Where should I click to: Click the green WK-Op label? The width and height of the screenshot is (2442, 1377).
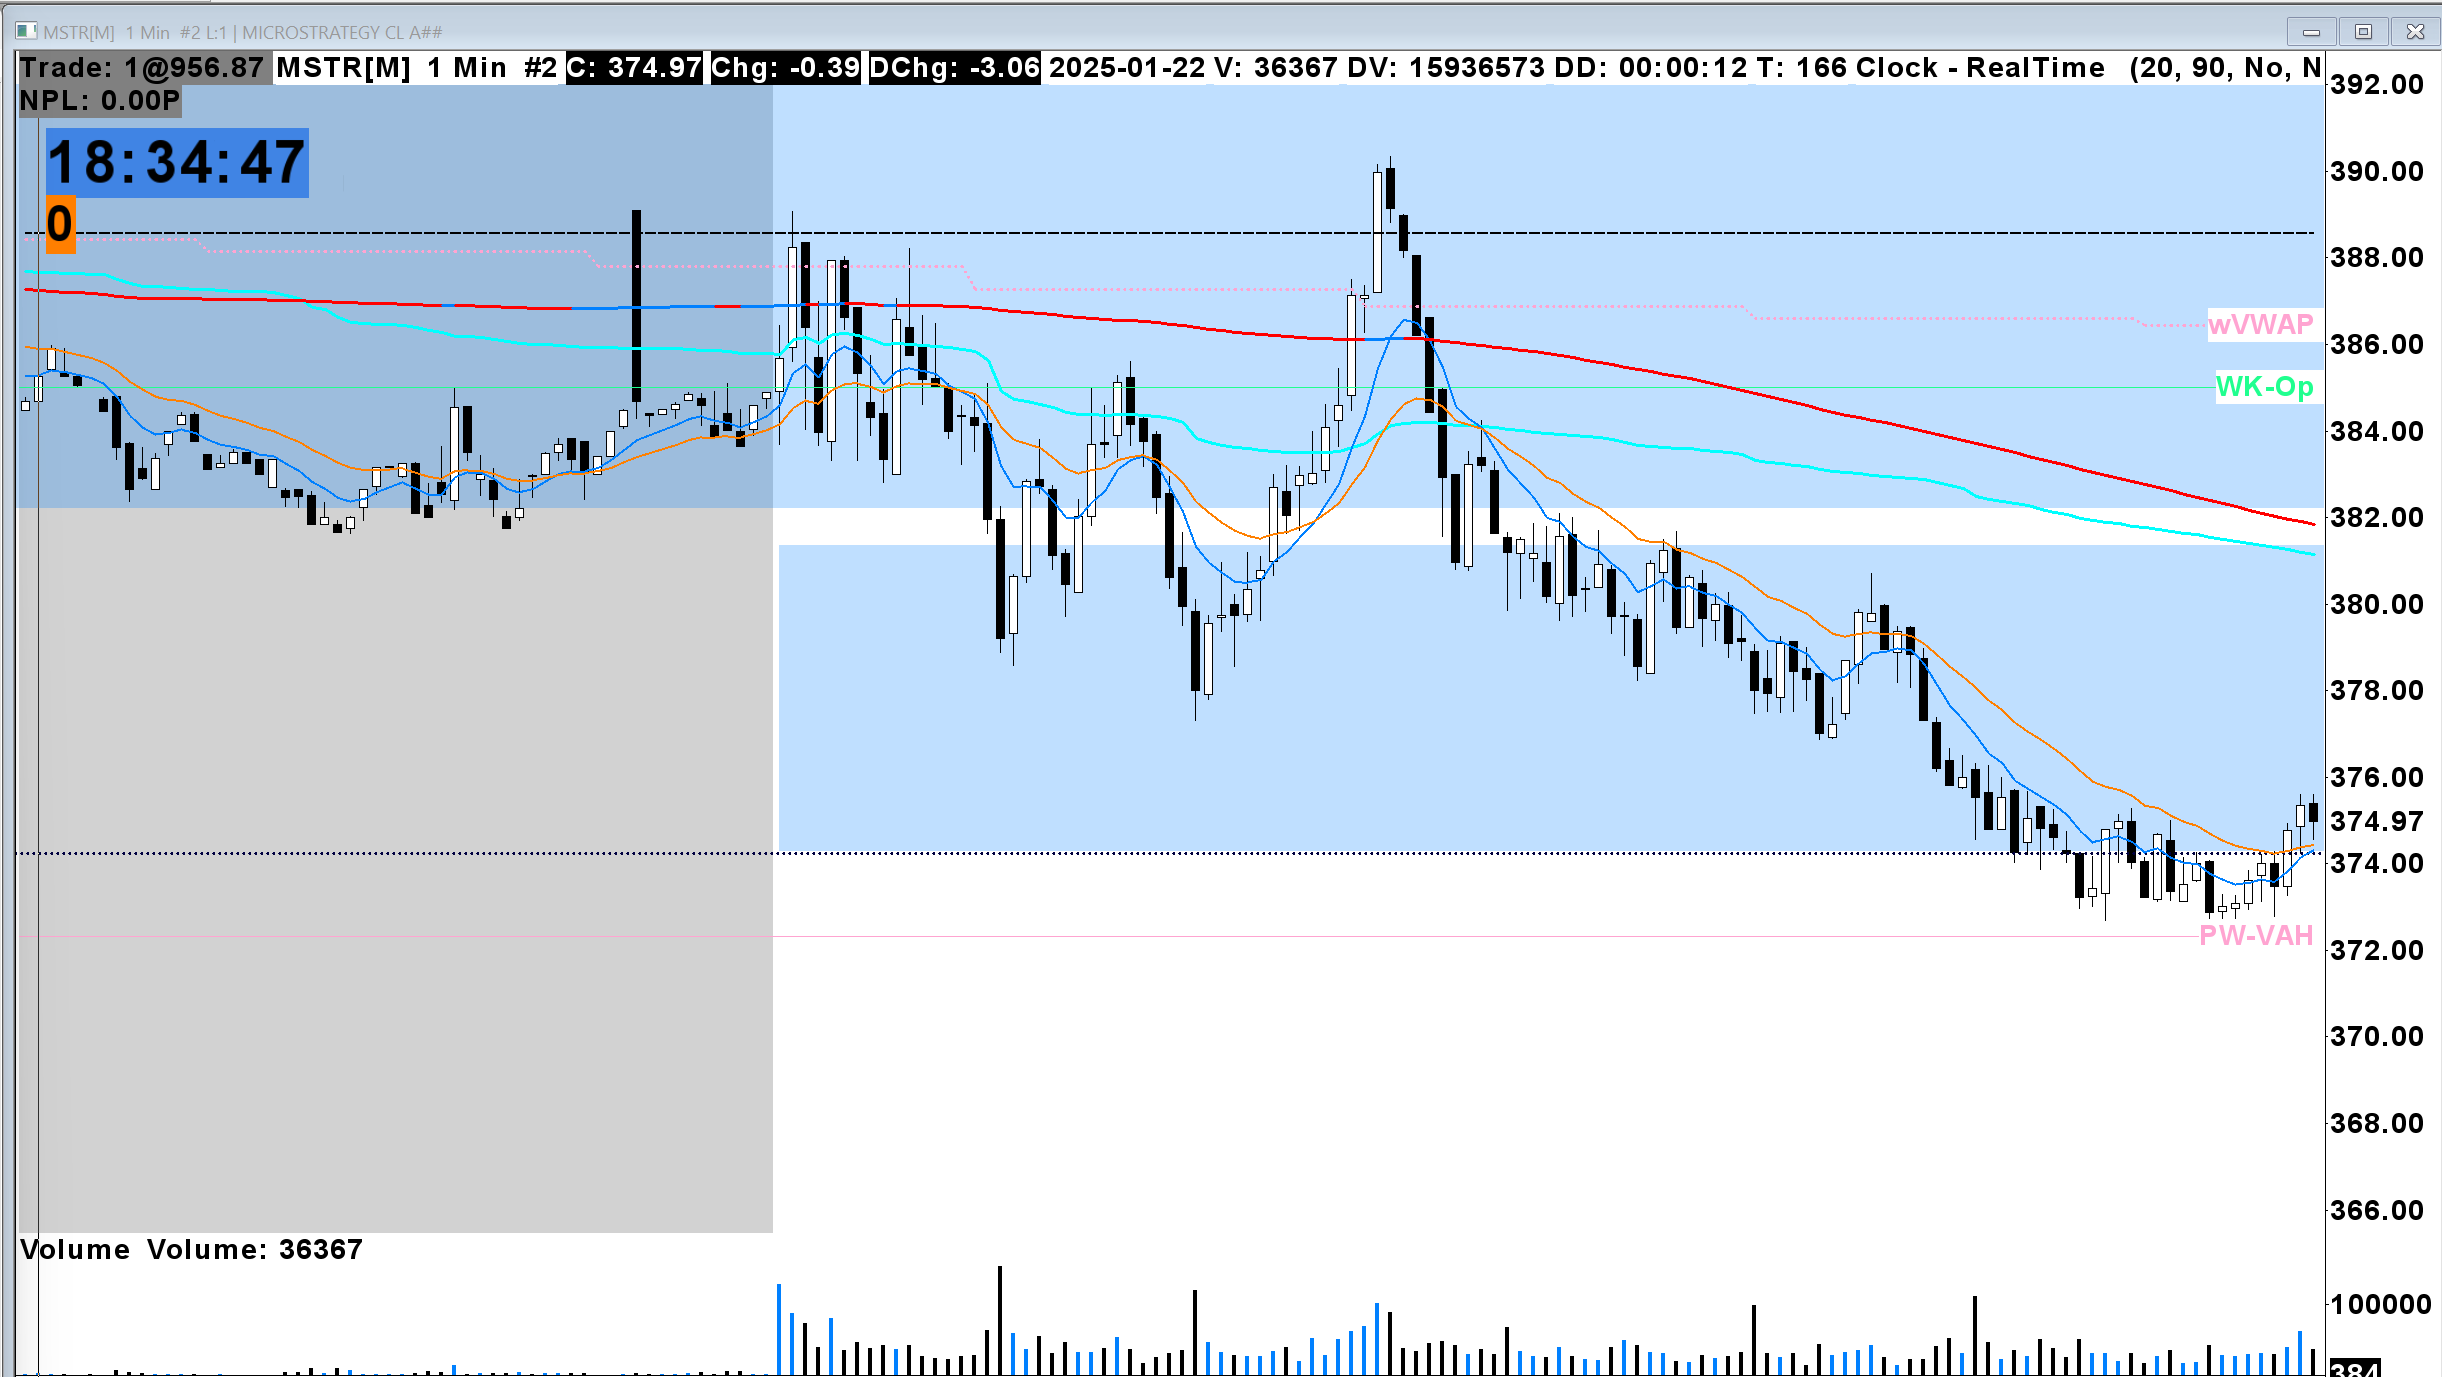[x=2264, y=387]
